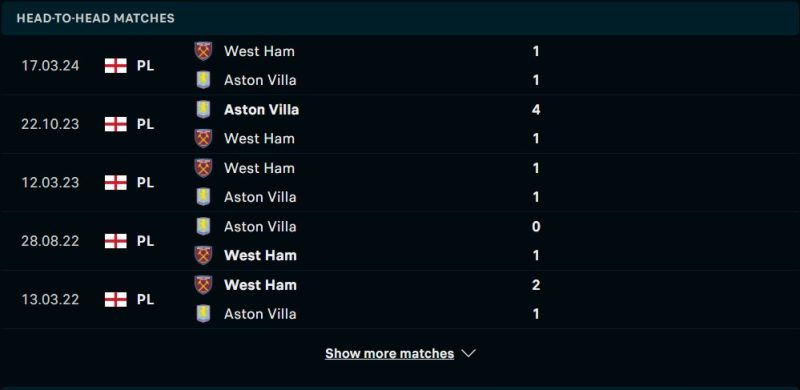
Task: Click Aston Villa crest in 22.10.23 match
Action: pyautogui.click(x=203, y=110)
